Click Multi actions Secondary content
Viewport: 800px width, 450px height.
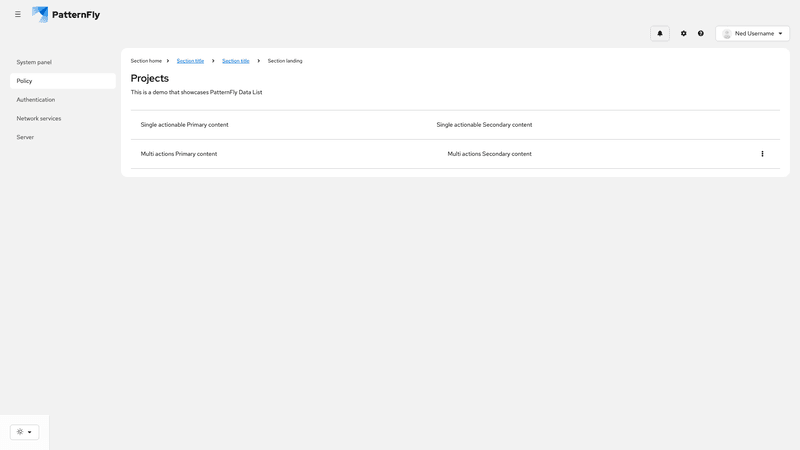(489, 154)
